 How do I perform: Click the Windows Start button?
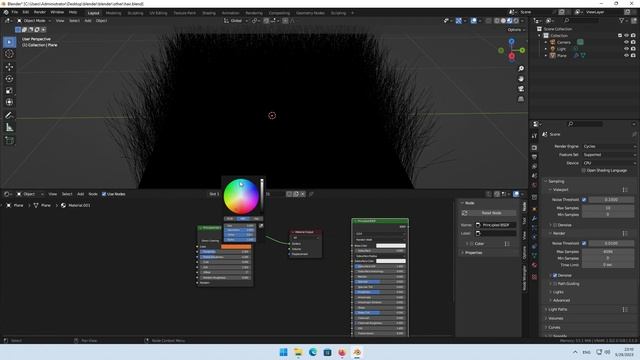coord(283,352)
